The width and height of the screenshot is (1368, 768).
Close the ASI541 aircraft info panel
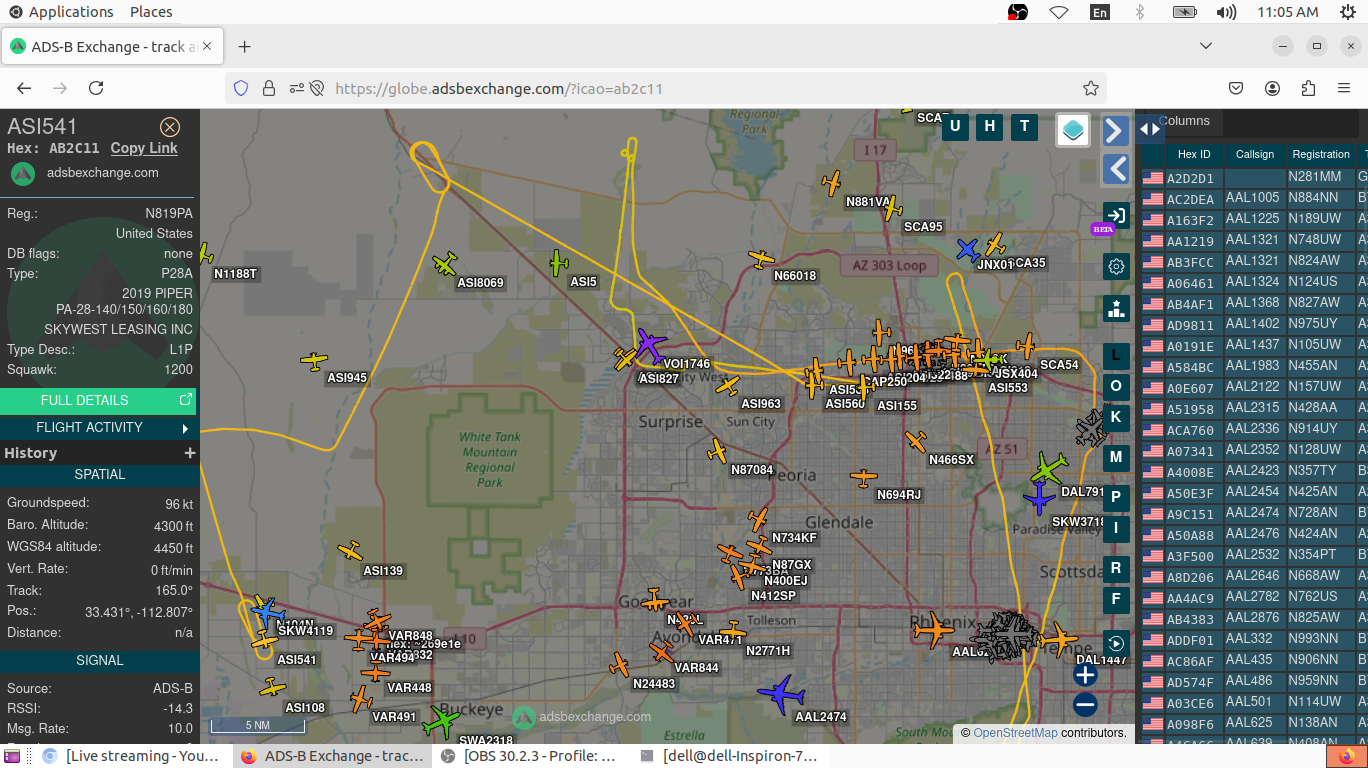click(170, 127)
